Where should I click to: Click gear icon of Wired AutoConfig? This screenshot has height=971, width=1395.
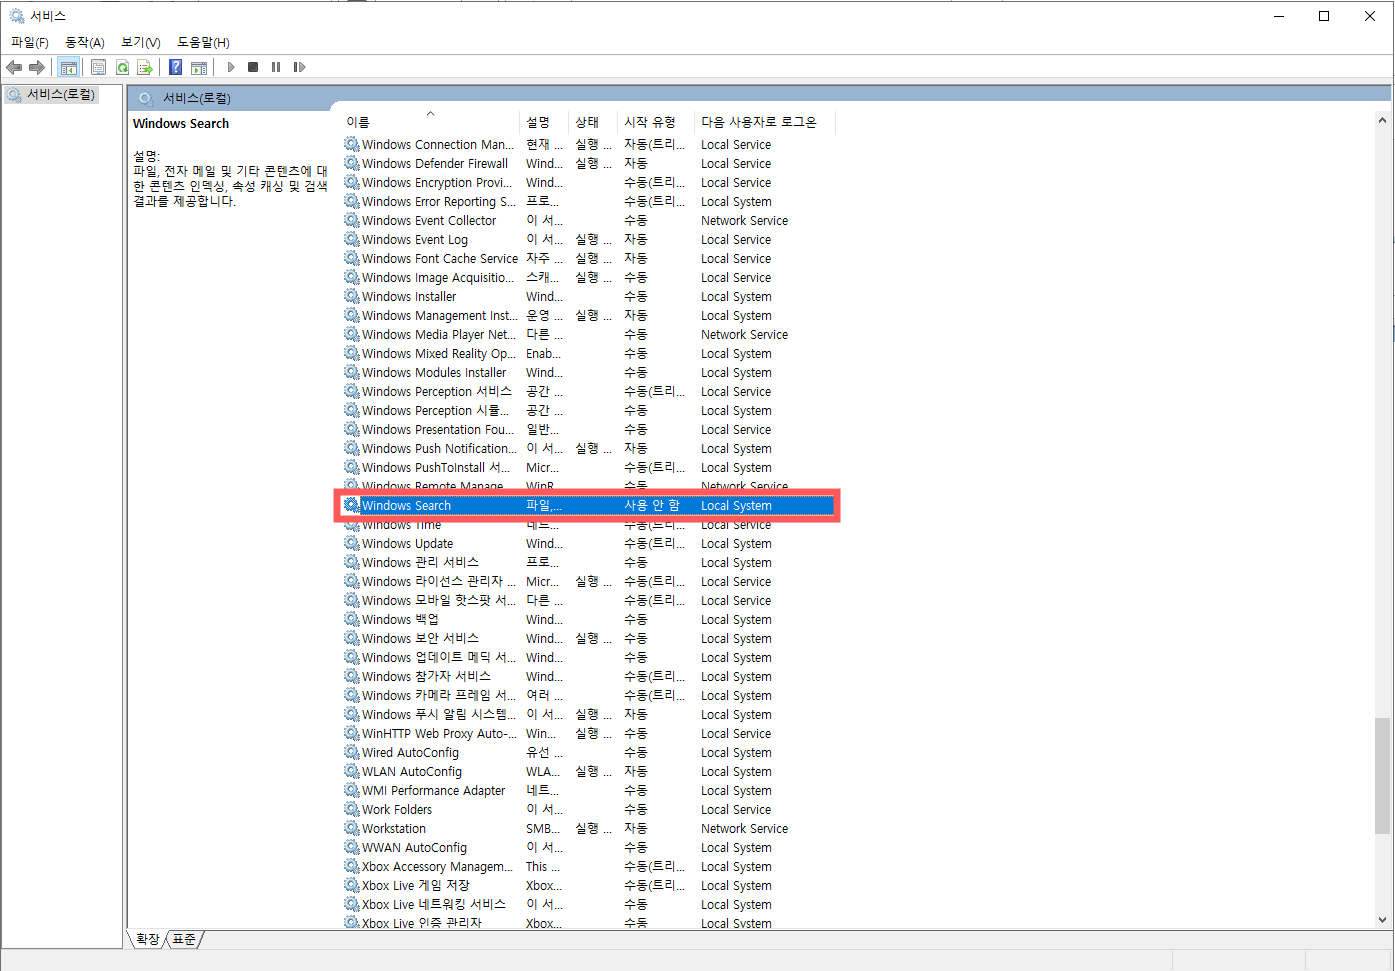pyautogui.click(x=352, y=752)
